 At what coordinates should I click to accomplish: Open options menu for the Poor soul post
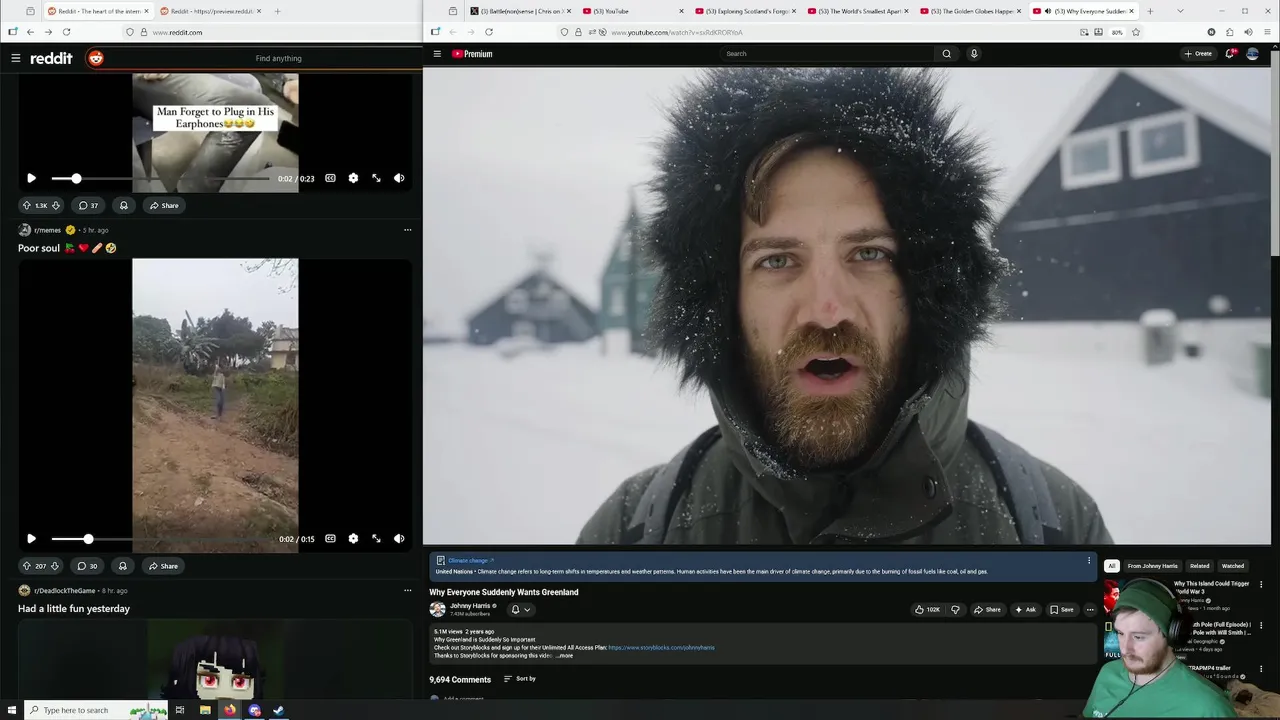point(407,230)
